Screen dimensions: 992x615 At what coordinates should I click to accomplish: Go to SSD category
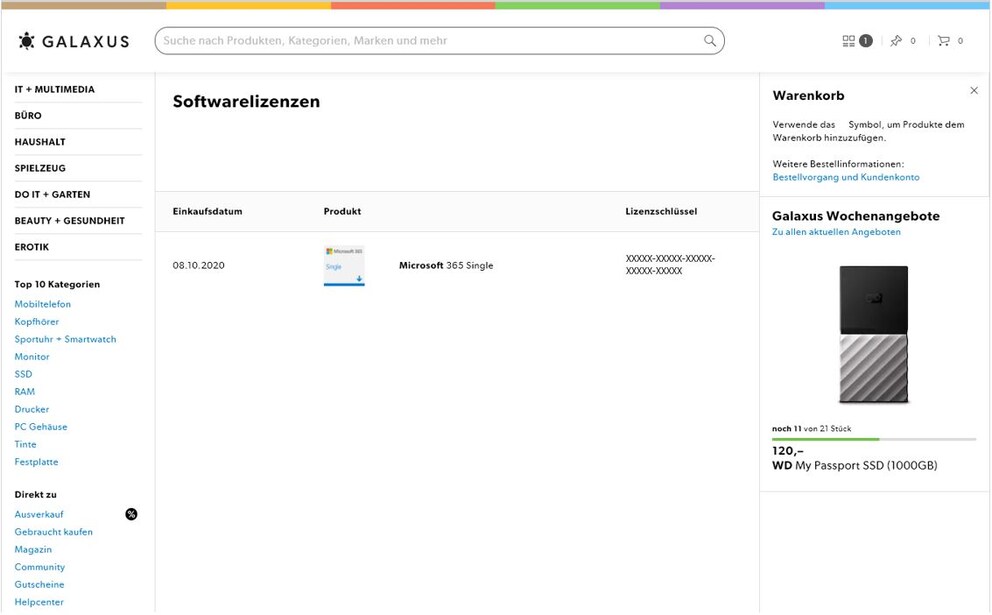23,374
